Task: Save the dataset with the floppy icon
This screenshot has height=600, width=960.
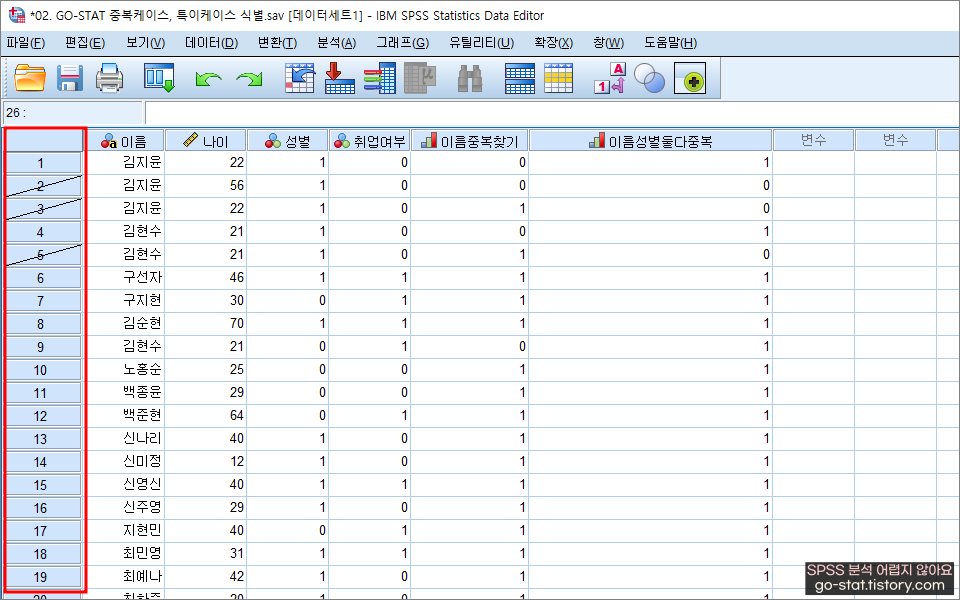Action: pos(70,78)
